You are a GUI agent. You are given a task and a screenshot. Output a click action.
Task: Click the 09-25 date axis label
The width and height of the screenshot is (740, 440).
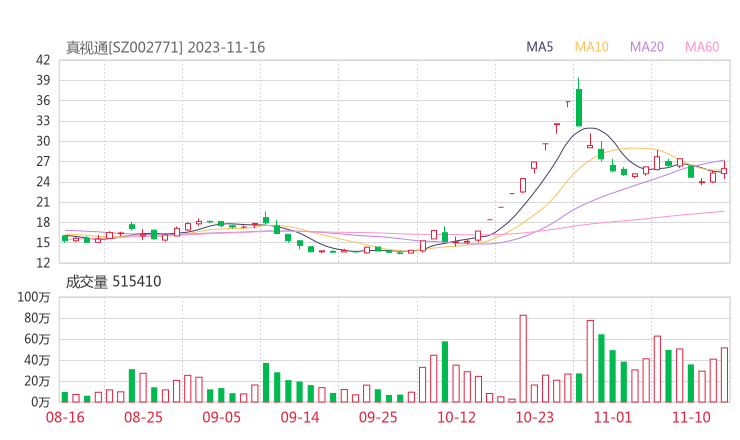(x=378, y=417)
